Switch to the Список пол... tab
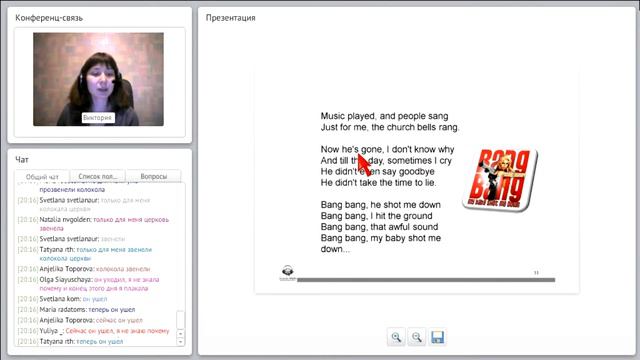The height and width of the screenshot is (360, 640). tap(98, 176)
